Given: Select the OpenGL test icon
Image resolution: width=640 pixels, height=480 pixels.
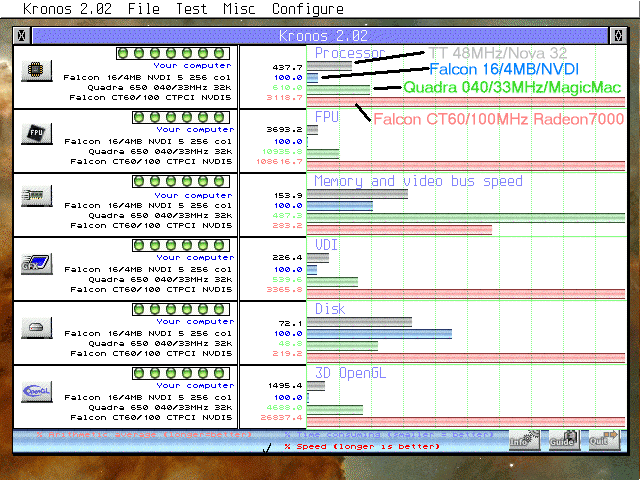Looking at the screenshot, I should click(x=37, y=391).
